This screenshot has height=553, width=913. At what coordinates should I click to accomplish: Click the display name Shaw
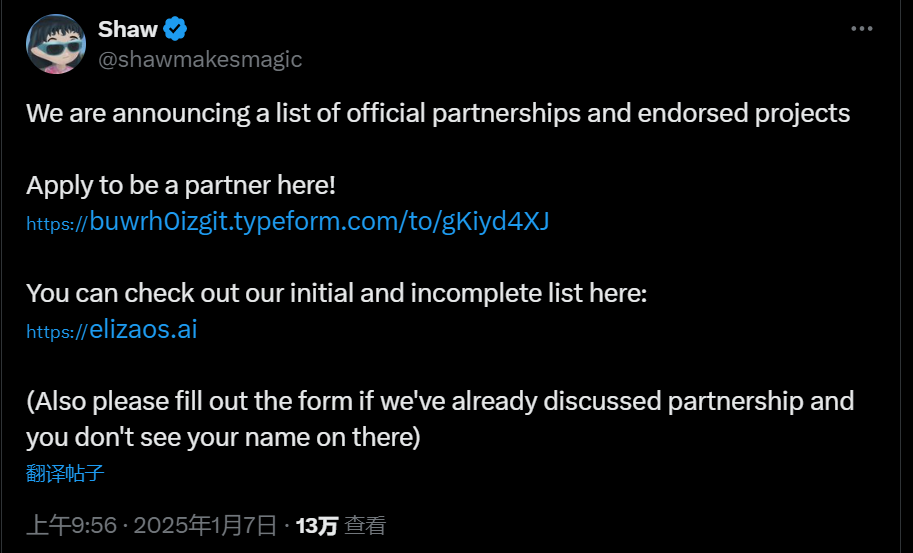[x=127, y=29]
